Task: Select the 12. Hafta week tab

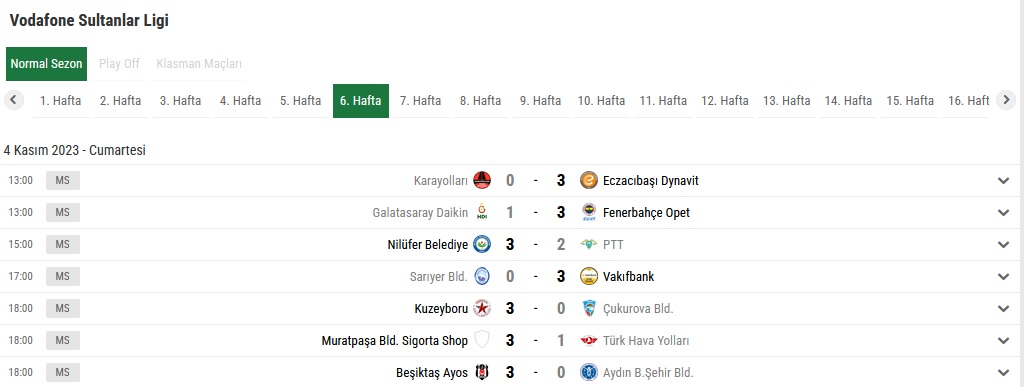Action: pos(725,101)
